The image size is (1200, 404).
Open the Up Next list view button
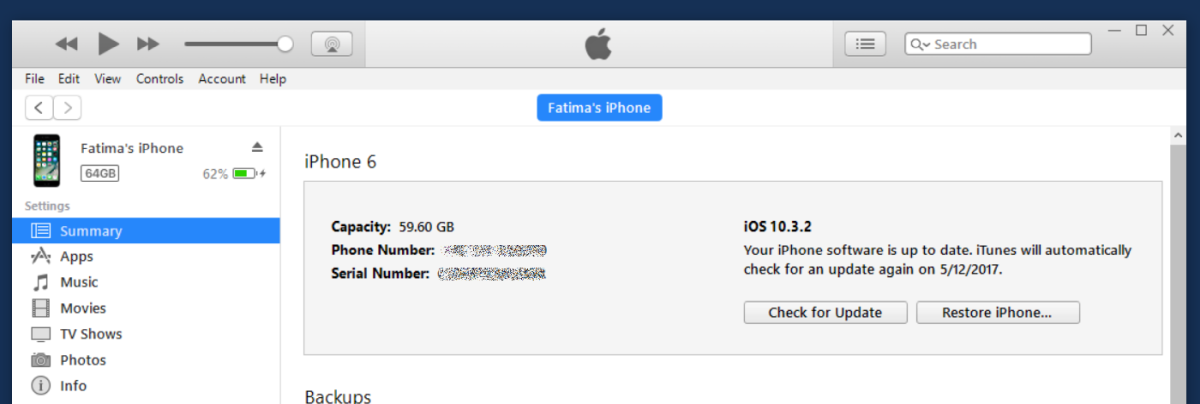866,44
